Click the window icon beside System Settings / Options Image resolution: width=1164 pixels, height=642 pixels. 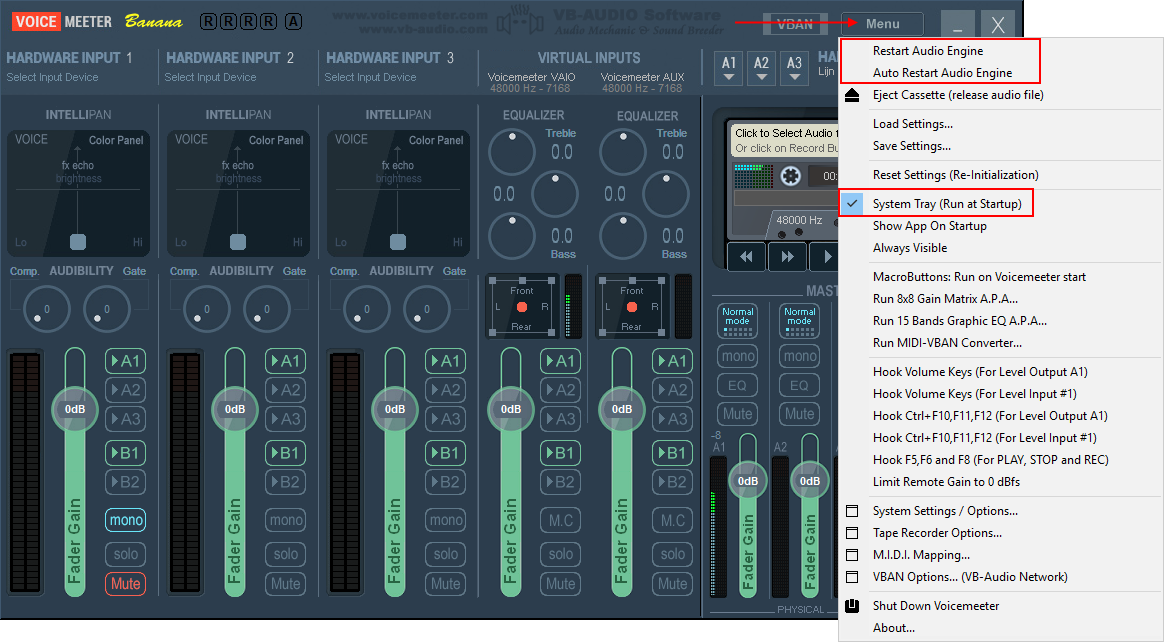click(x=851, y=511)
